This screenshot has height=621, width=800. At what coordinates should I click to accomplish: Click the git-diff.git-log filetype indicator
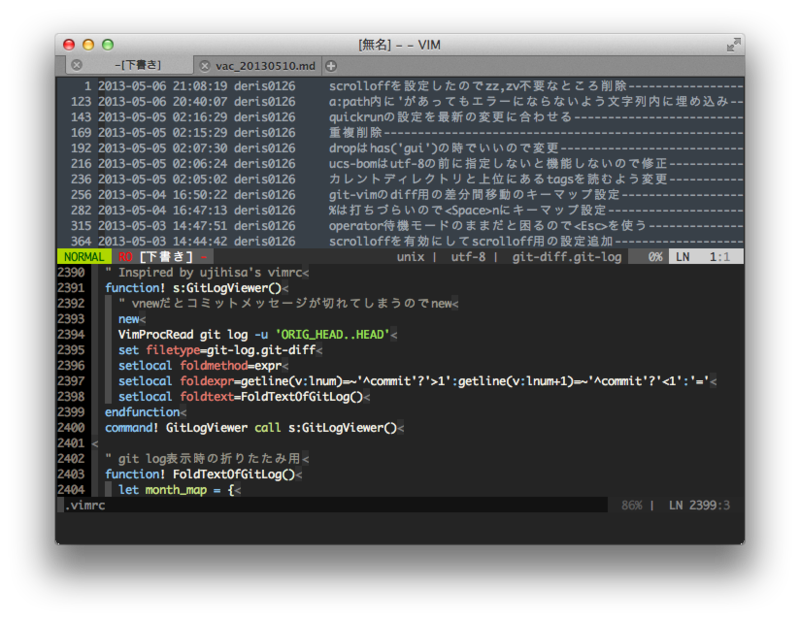pyautogui.click(x=567, y=257)
